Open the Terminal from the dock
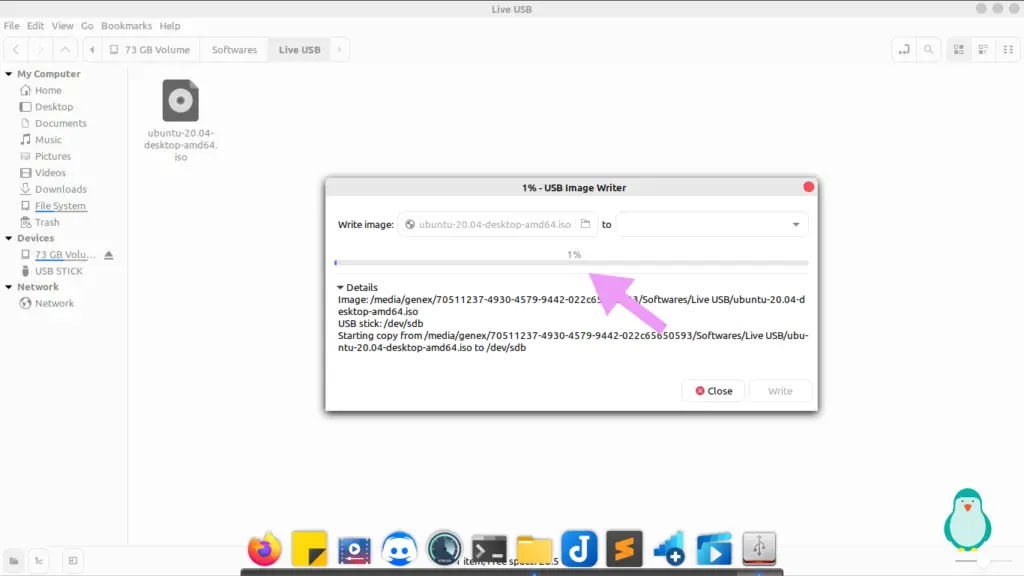The image size is (1024, 576). tap(489, 549)
